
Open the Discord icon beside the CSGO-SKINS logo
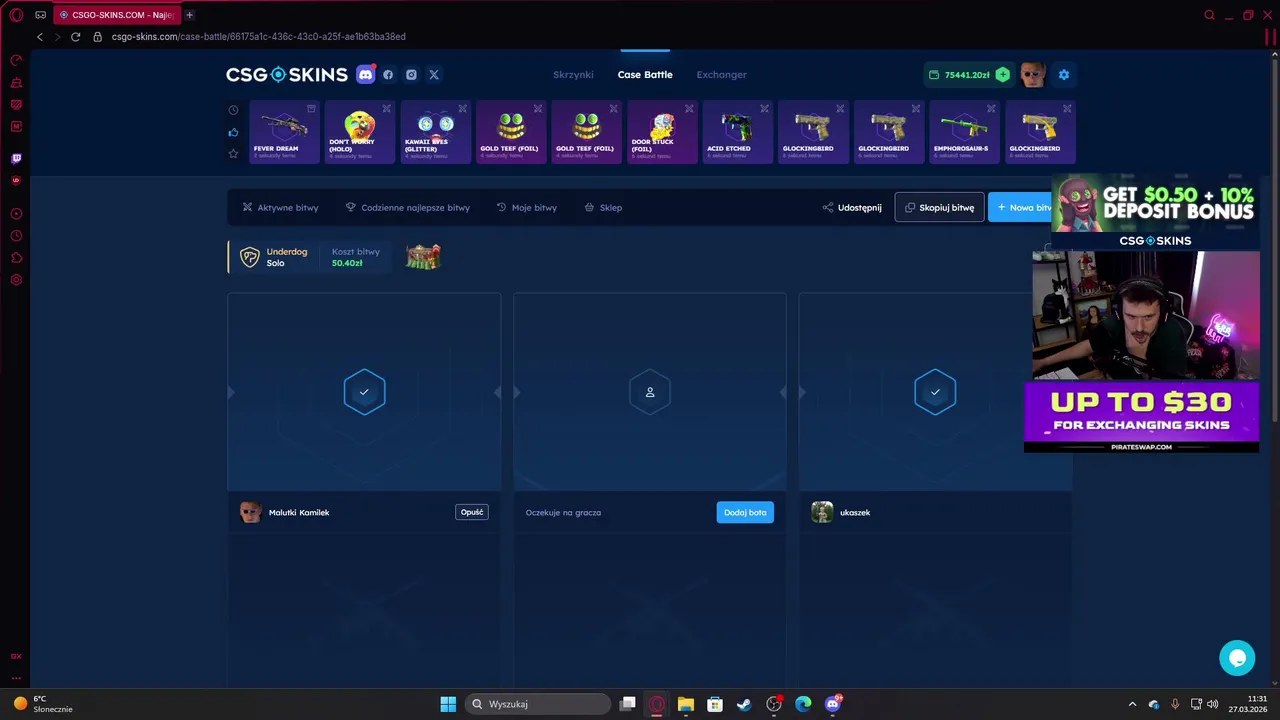(x=366, y=74)
